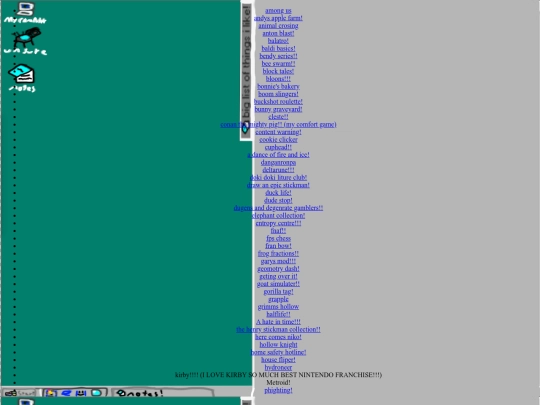Select the notes! taskbar window button

(x=163, y=393)
